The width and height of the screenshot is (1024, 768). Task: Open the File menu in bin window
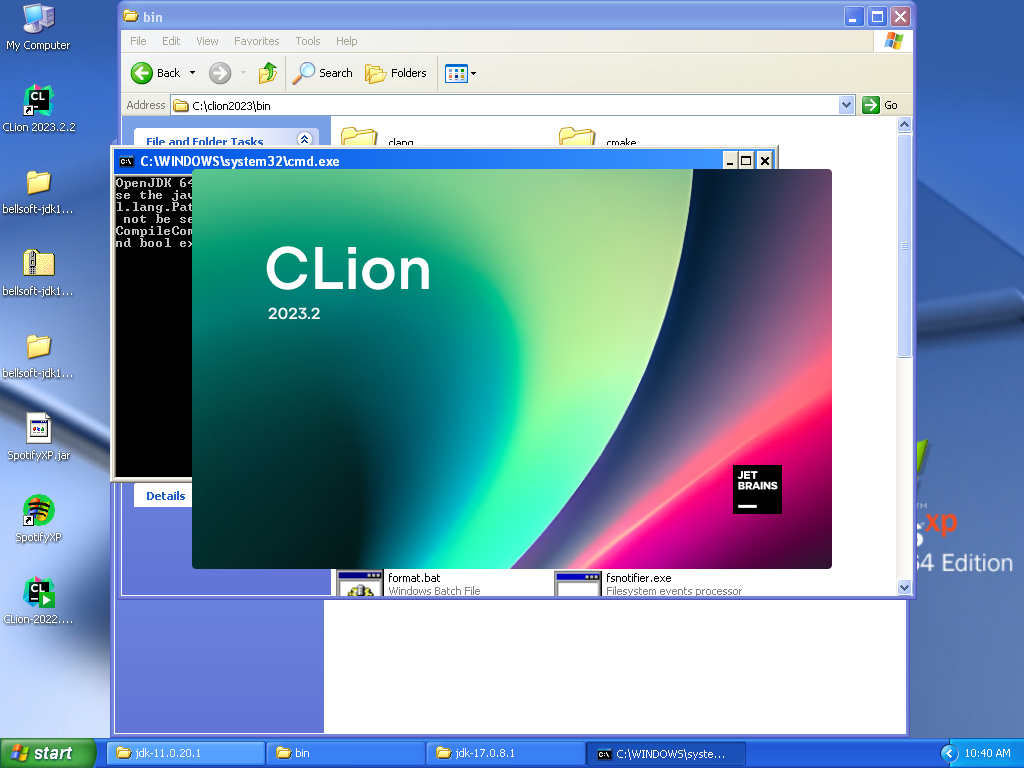(138, 41)
